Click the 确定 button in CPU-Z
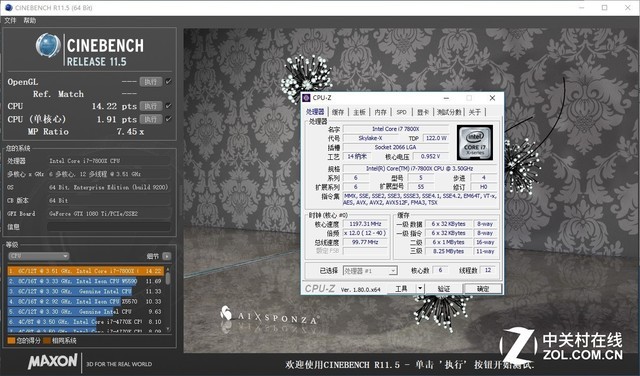This screenshot has width=640, height=376. (483, 289)
